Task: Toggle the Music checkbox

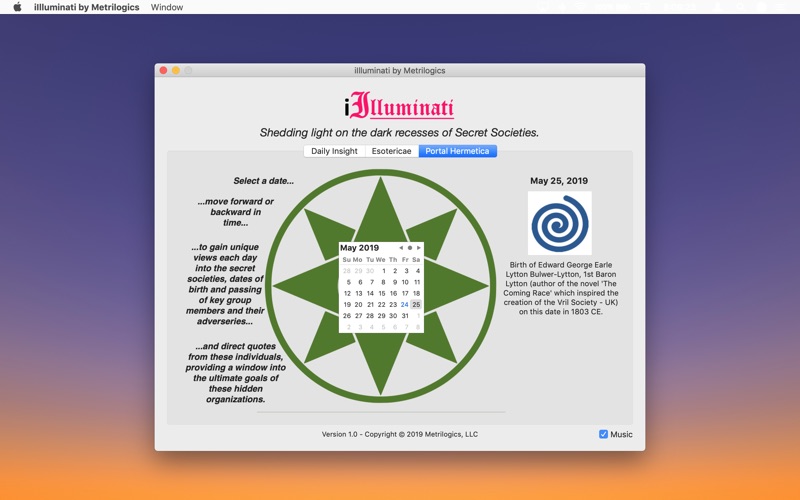Action: pyautogui.click(x=604, y=434)
